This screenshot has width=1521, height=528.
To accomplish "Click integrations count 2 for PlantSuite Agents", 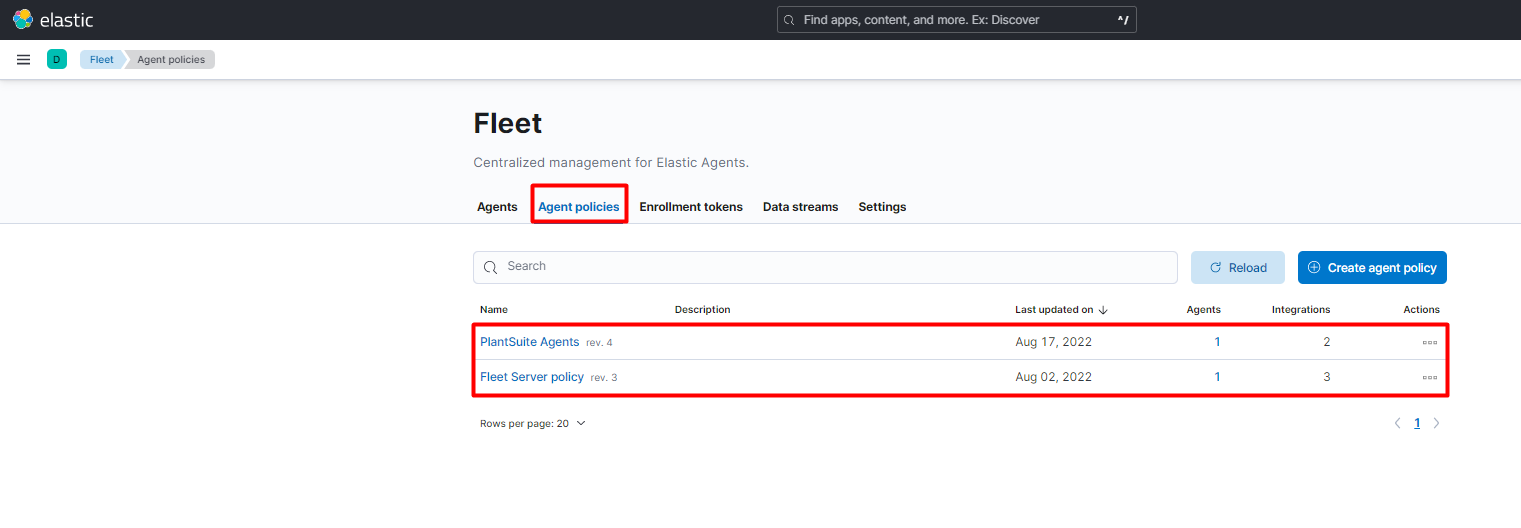I will click(x=1326, y=342).
